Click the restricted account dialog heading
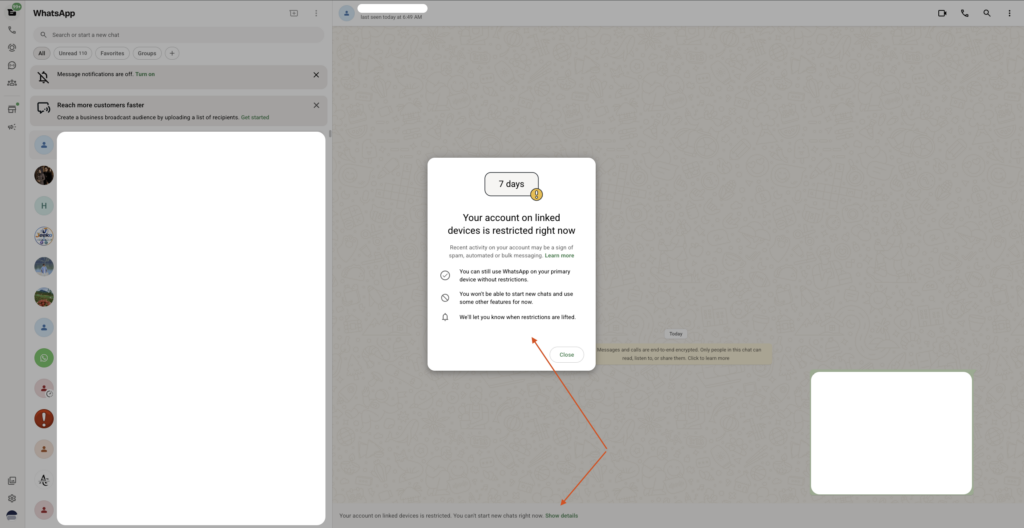This screenshot has width=1024, height=528. (x=511, y=224)
